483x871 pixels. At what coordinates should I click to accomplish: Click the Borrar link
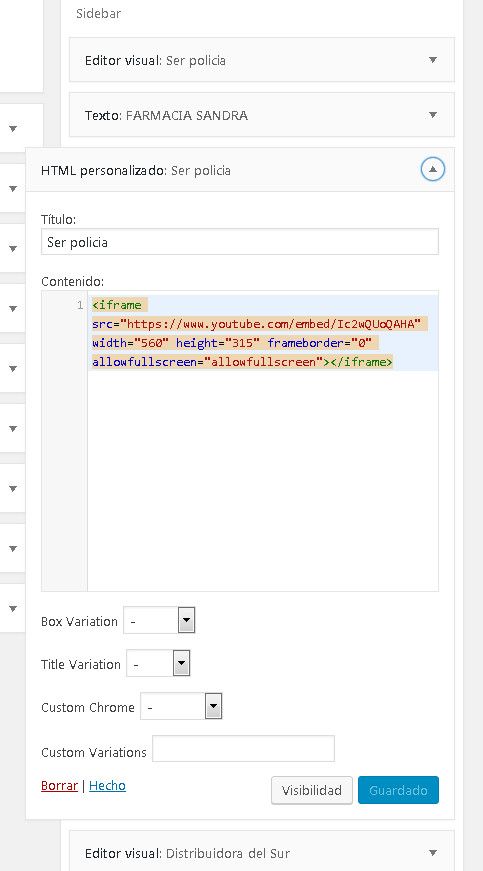(x=59, y=785)
